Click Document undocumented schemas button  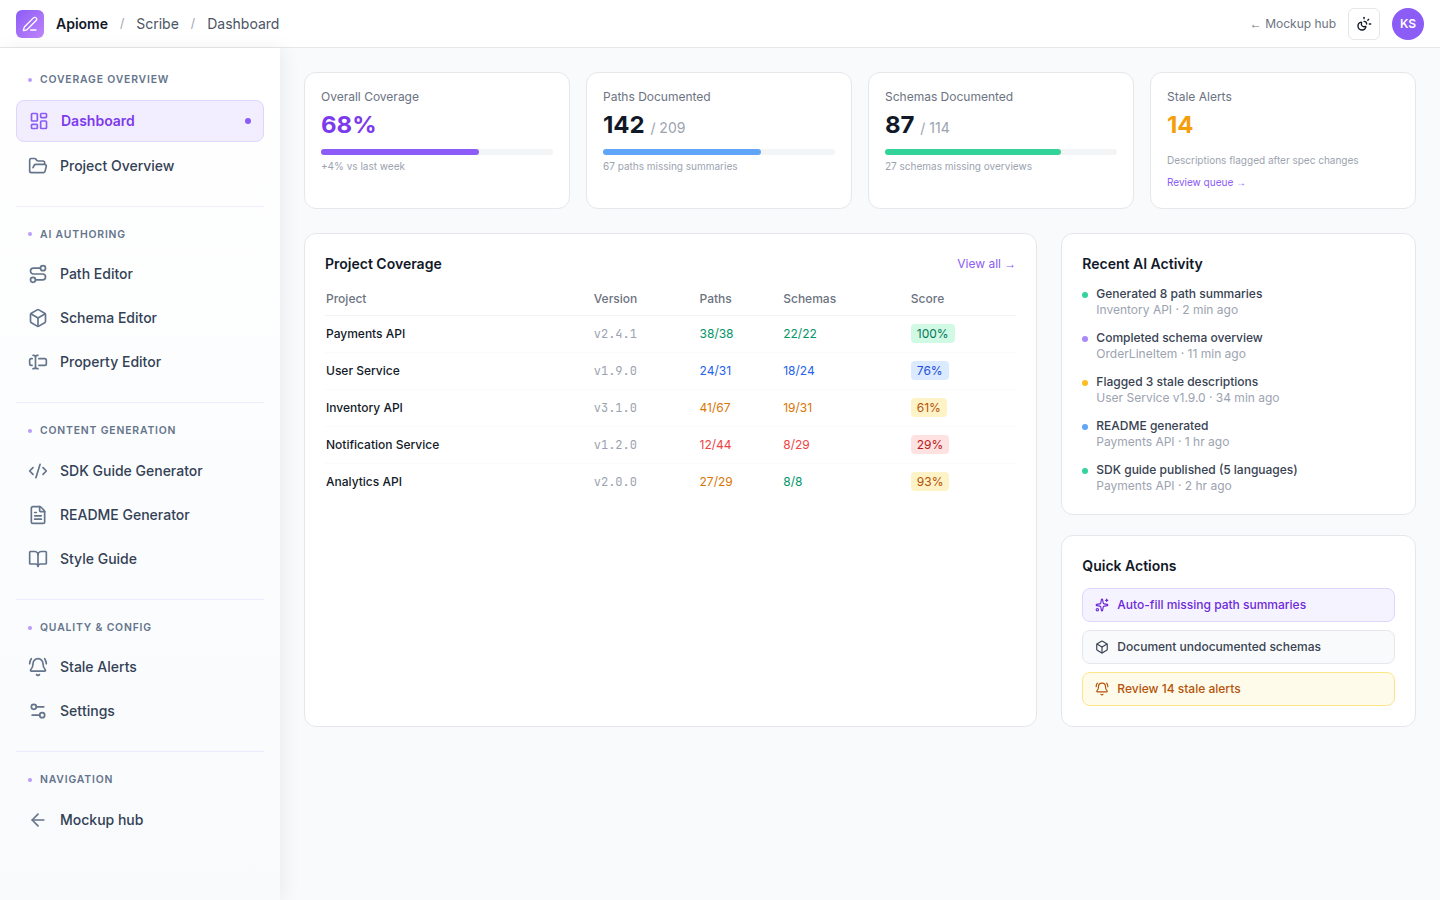[1238, 647]
